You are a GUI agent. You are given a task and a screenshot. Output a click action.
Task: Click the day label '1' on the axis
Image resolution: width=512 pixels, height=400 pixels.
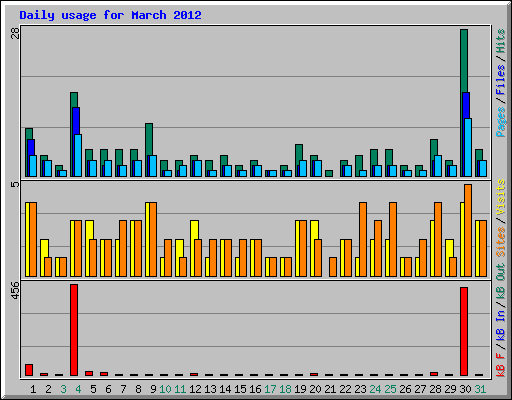(x=33, y=389)
